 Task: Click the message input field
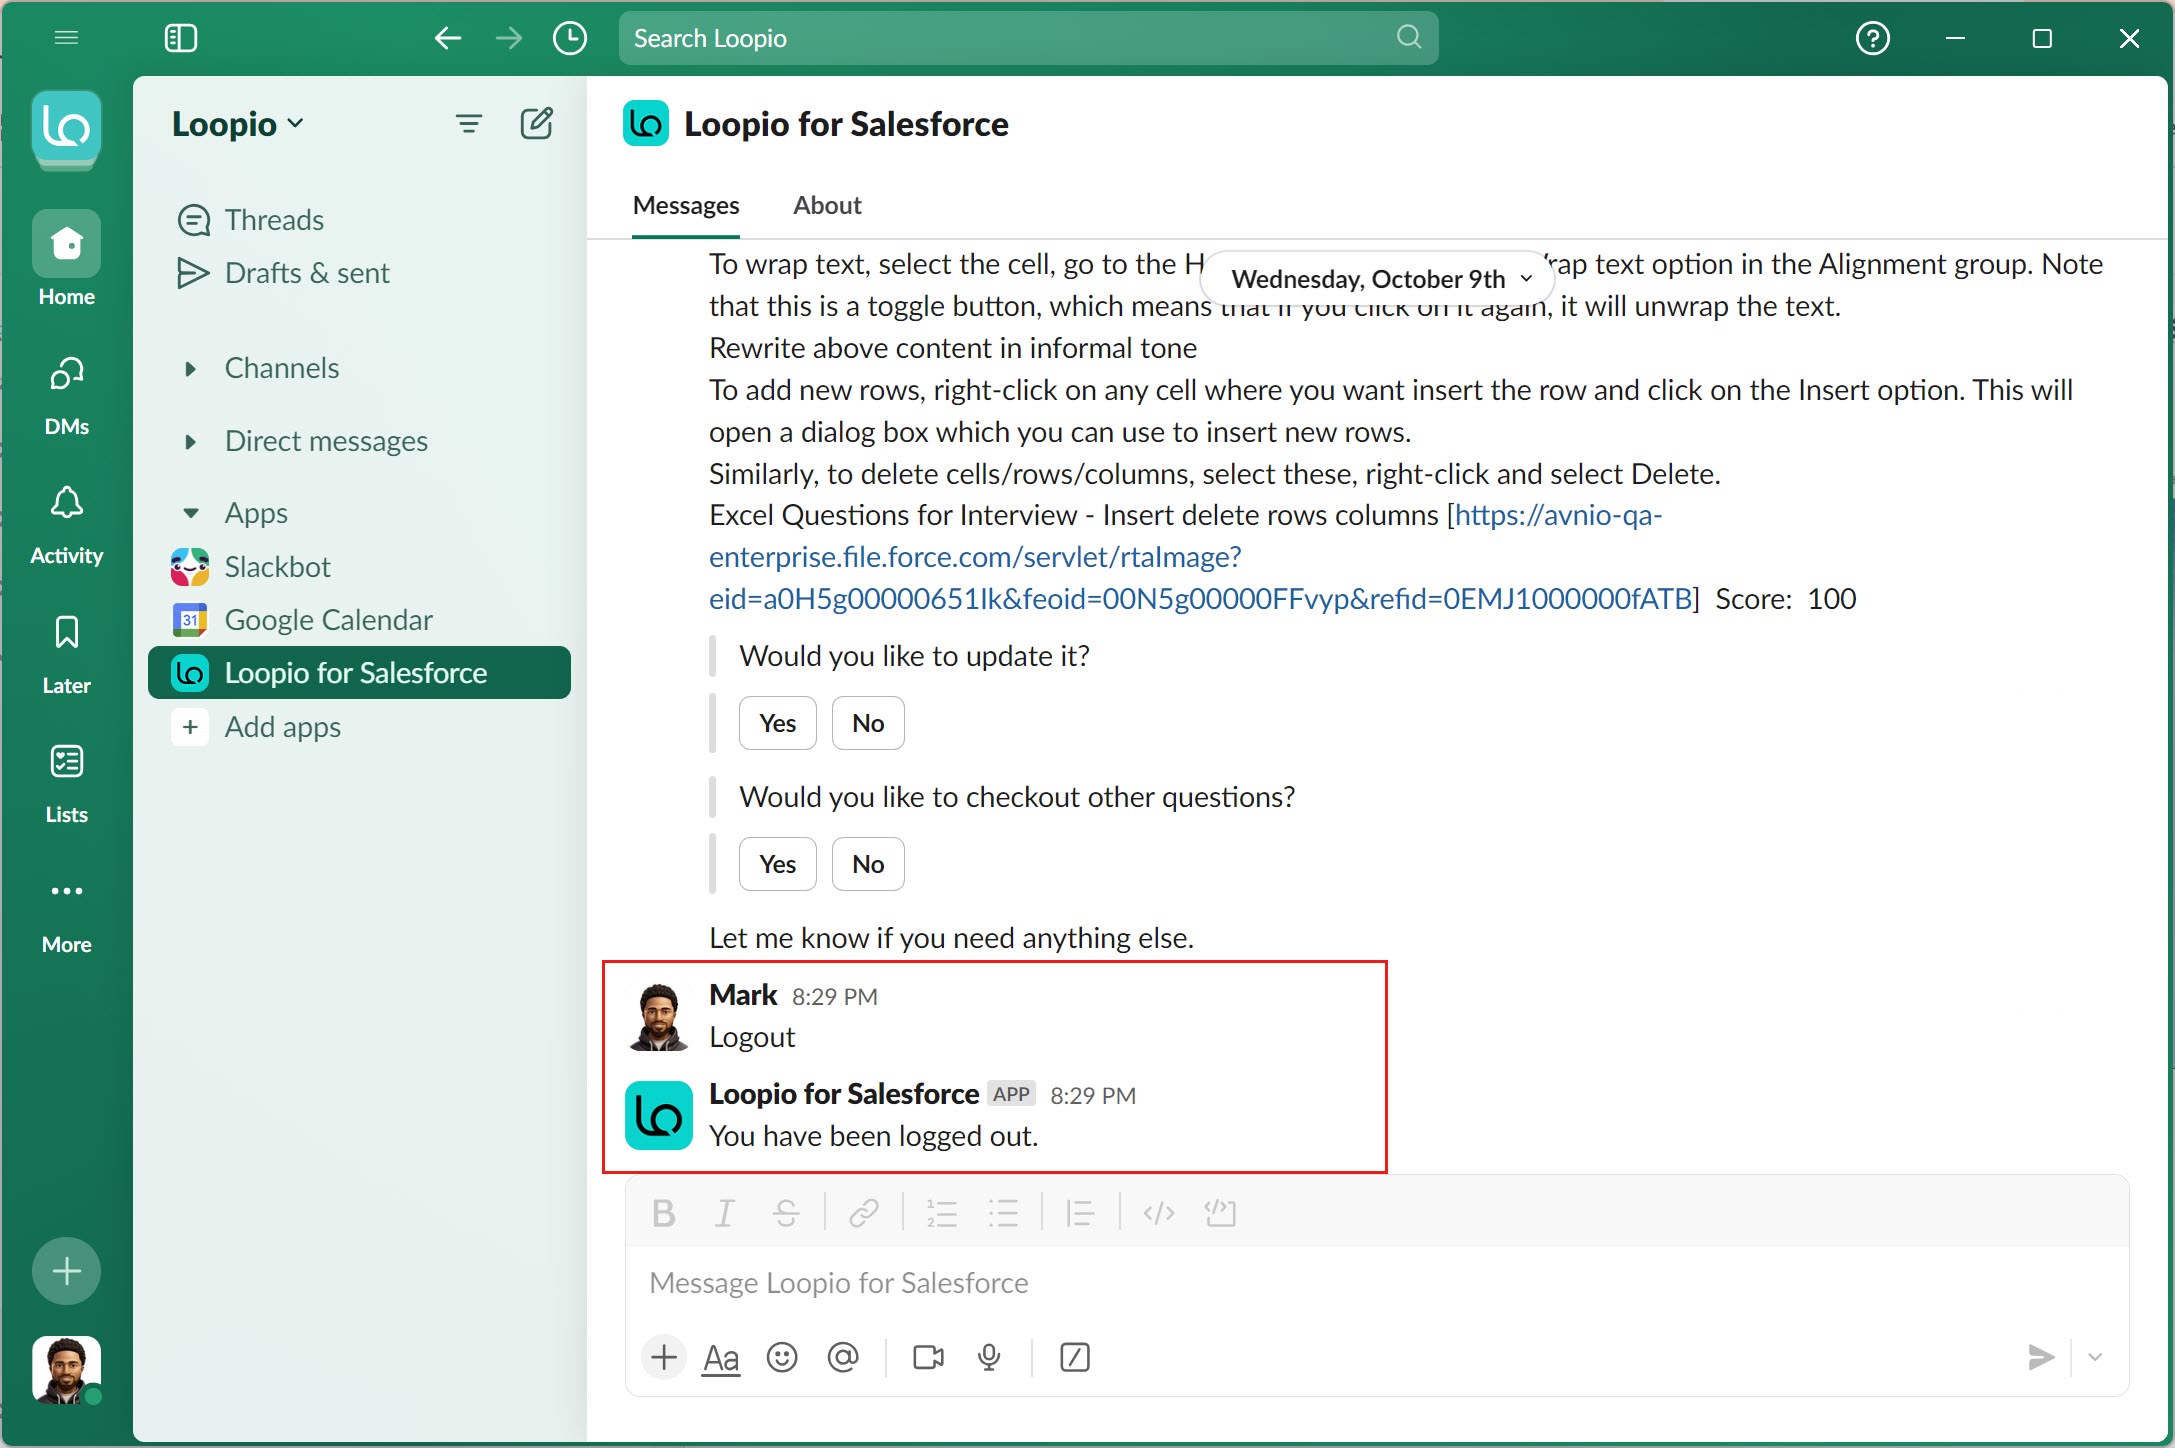tap(1376, 1283)
